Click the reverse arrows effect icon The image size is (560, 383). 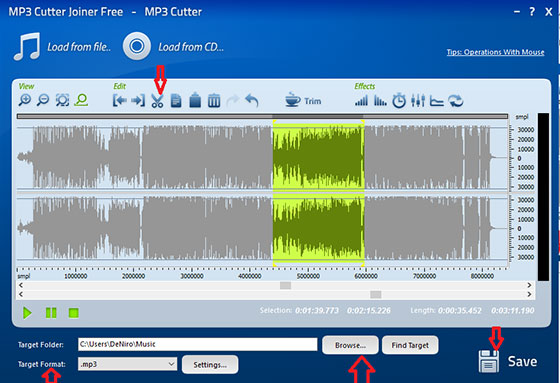(x=456, y=101)
